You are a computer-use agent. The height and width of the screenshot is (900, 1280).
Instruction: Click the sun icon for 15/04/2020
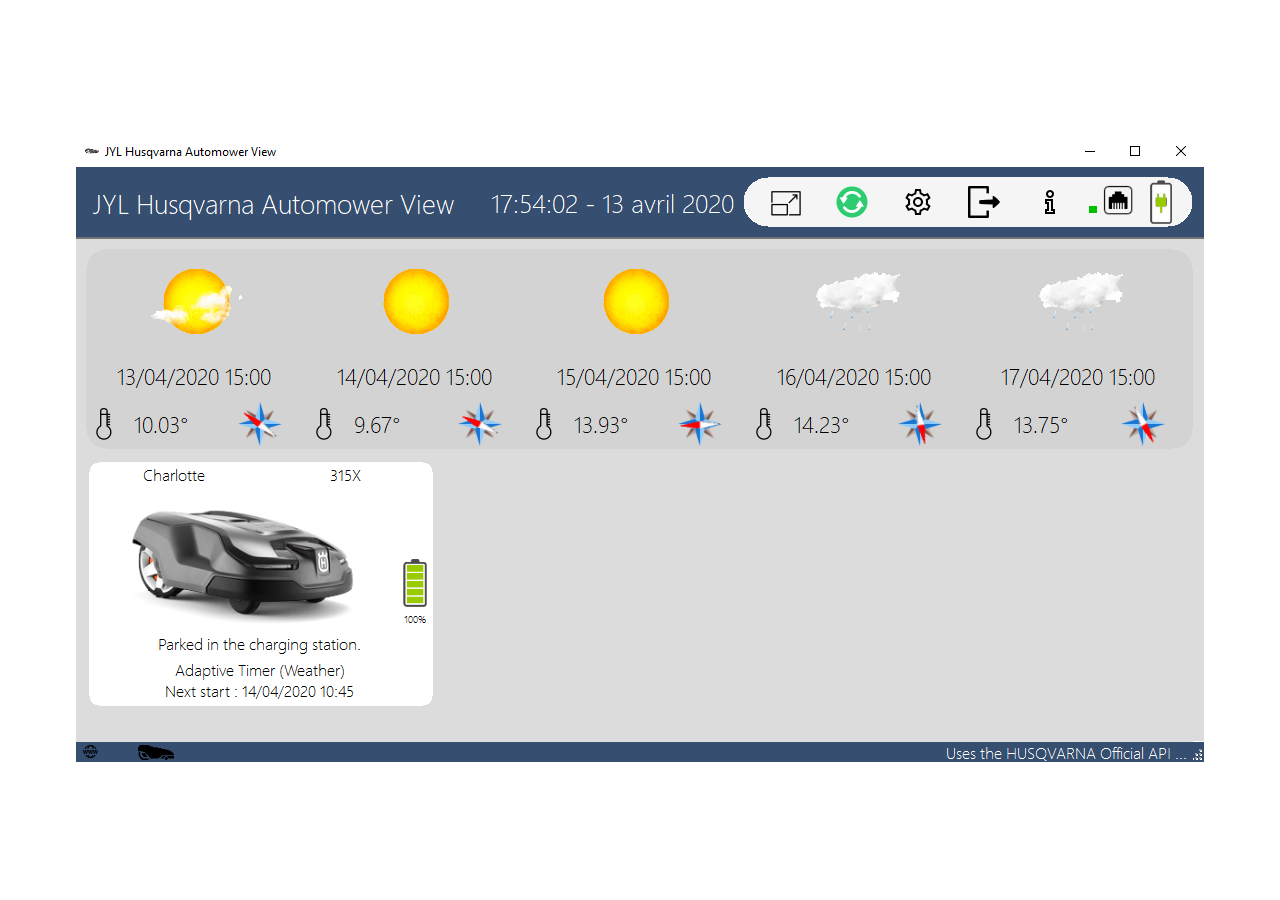tap(636, 301)
